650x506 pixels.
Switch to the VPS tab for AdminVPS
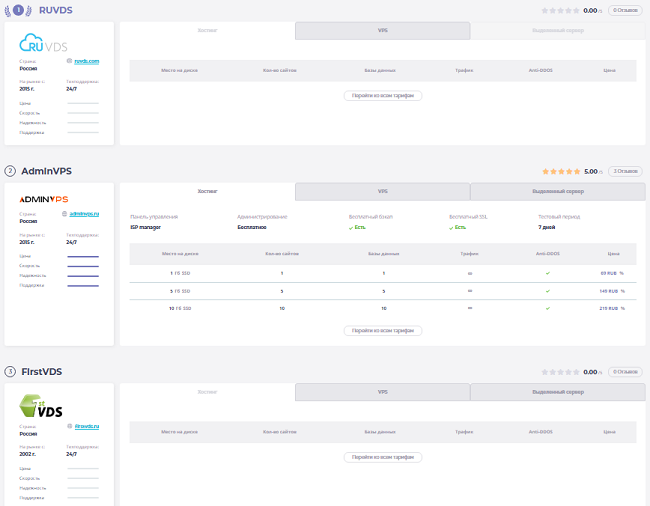click(383, 191)
